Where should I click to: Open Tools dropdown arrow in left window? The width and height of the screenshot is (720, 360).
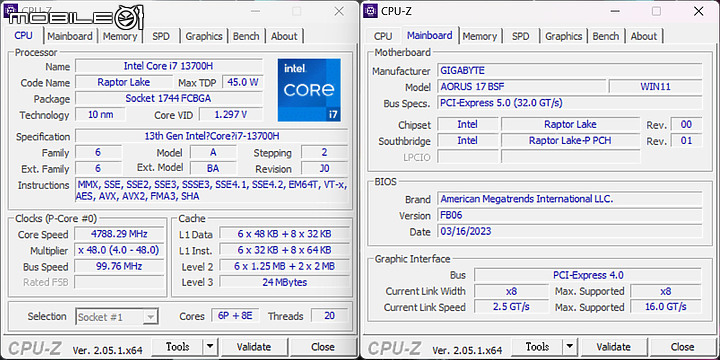pyautogui.click(x=210, y=347)
